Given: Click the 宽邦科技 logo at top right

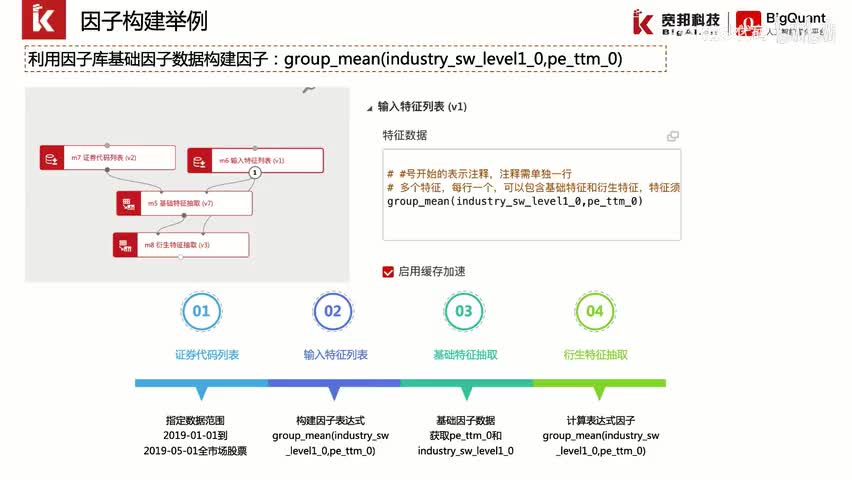Looking at the screenshot, I should (676, 23).
